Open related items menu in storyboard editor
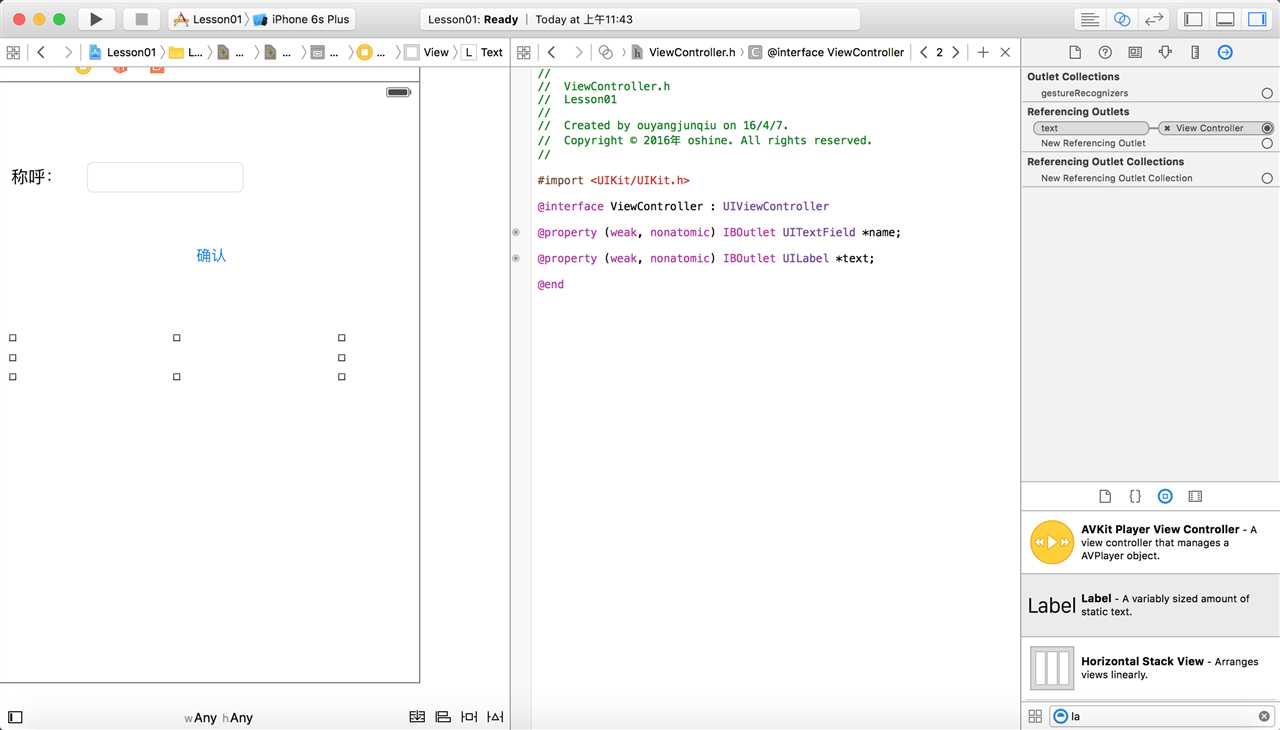Viewport: 1280px width, 730px height. pos(13,52)
